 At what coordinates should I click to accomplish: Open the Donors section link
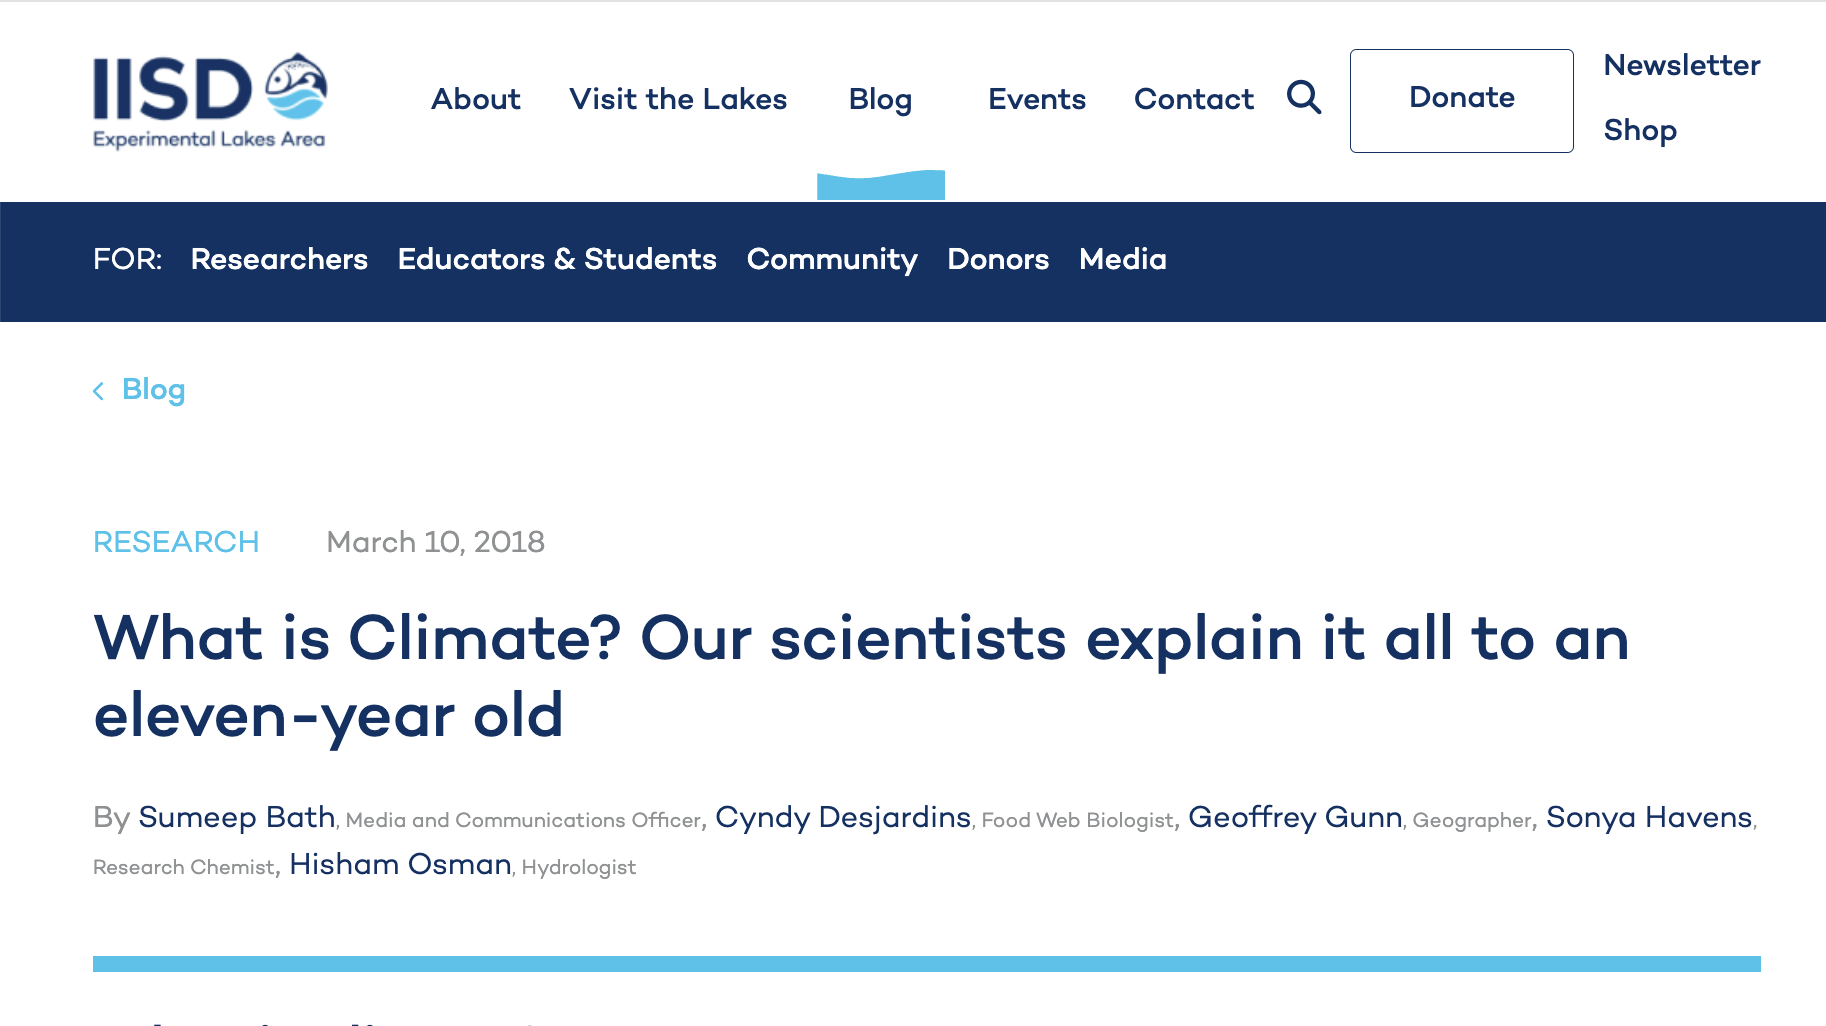click(997, 260)
